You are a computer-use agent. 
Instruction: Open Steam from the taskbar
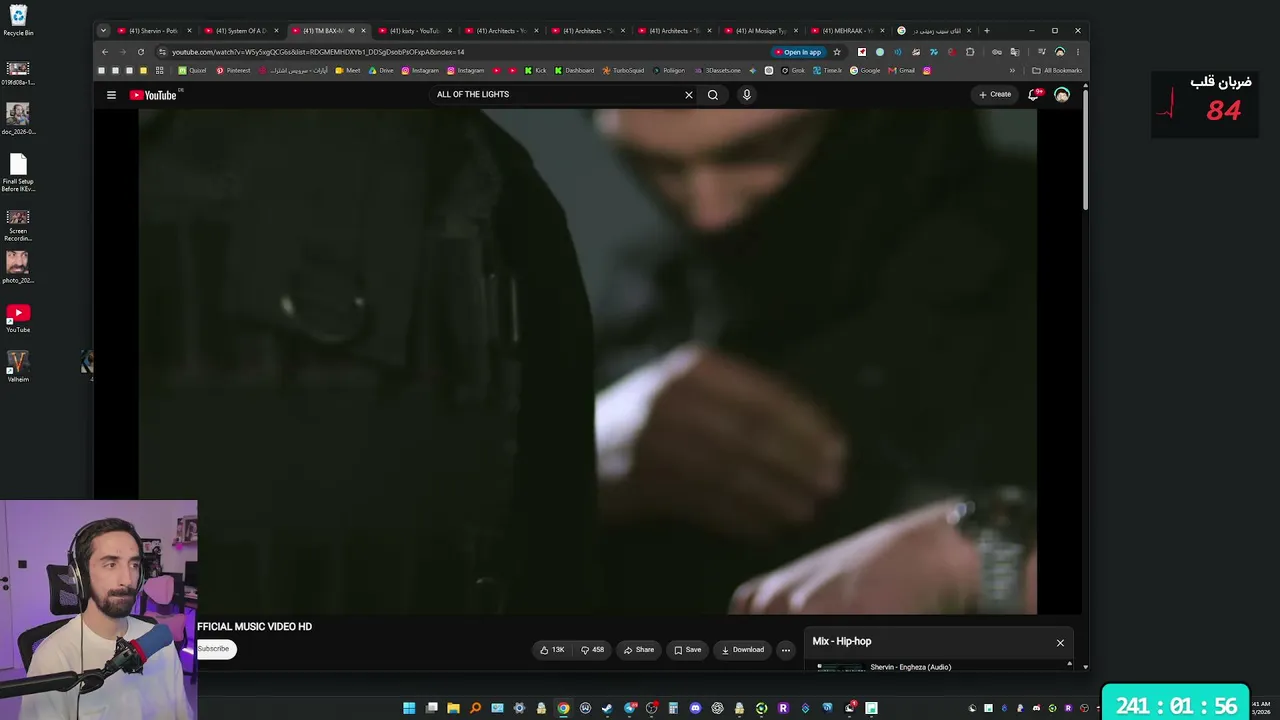[607, 708]
